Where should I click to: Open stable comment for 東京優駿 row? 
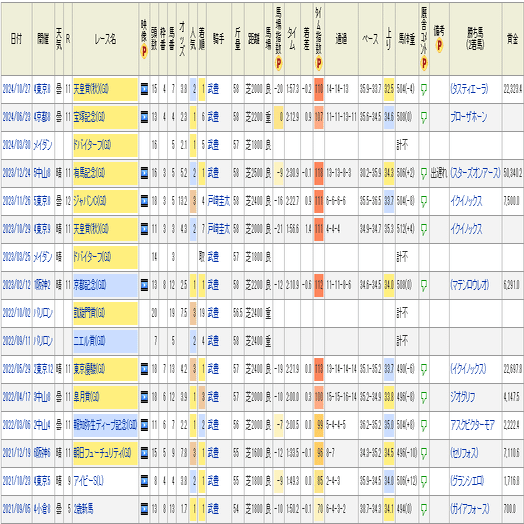click(424, 370)
